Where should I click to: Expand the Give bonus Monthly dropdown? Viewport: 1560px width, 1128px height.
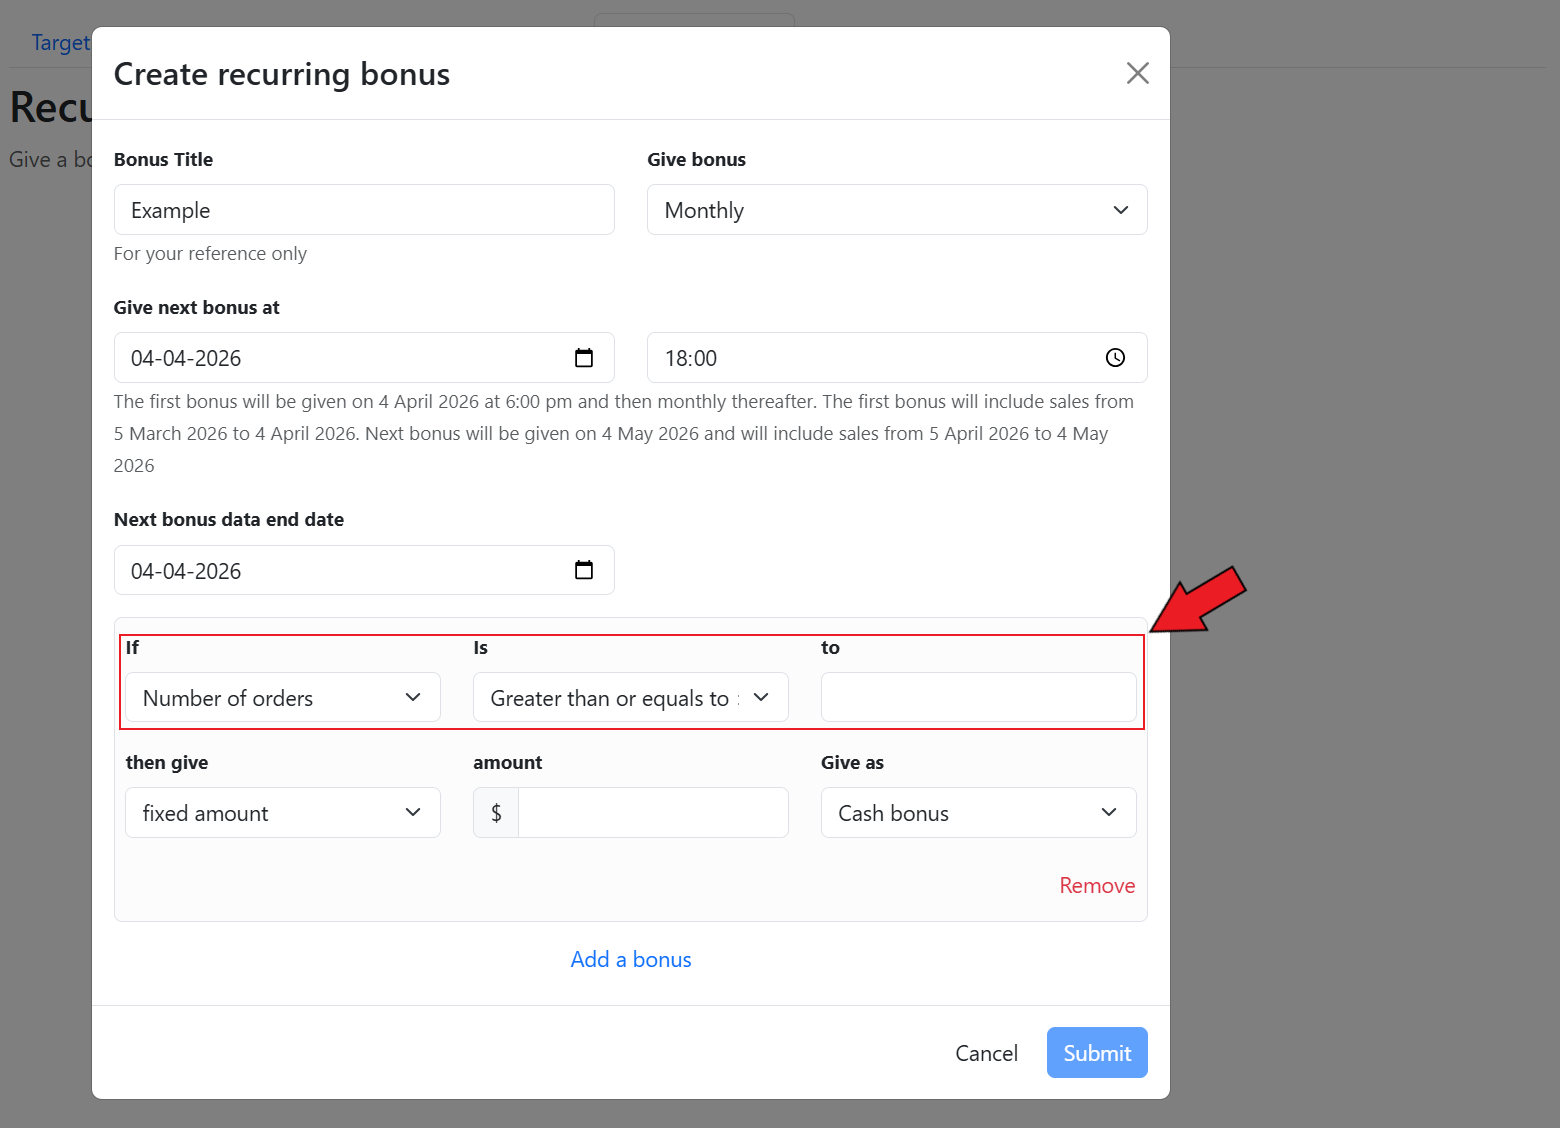896,210
